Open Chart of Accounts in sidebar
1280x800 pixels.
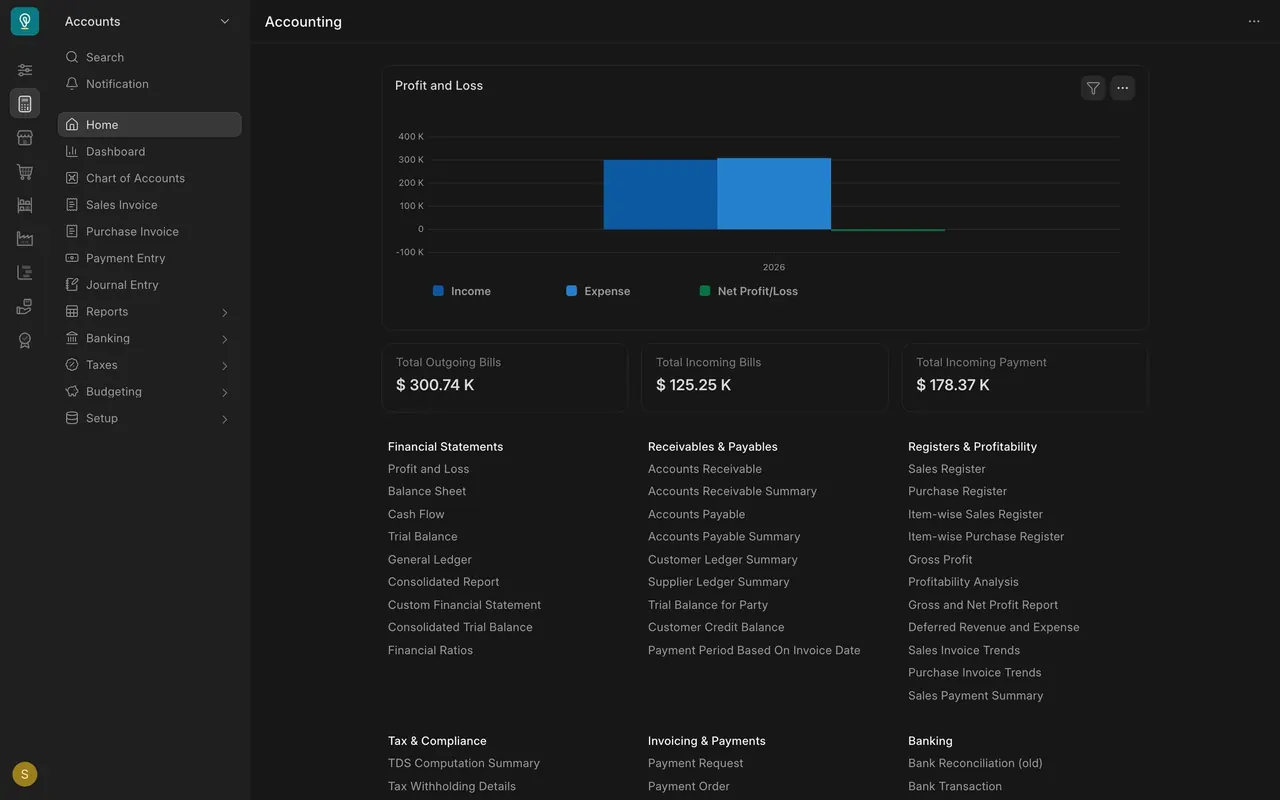click(150, 178)
